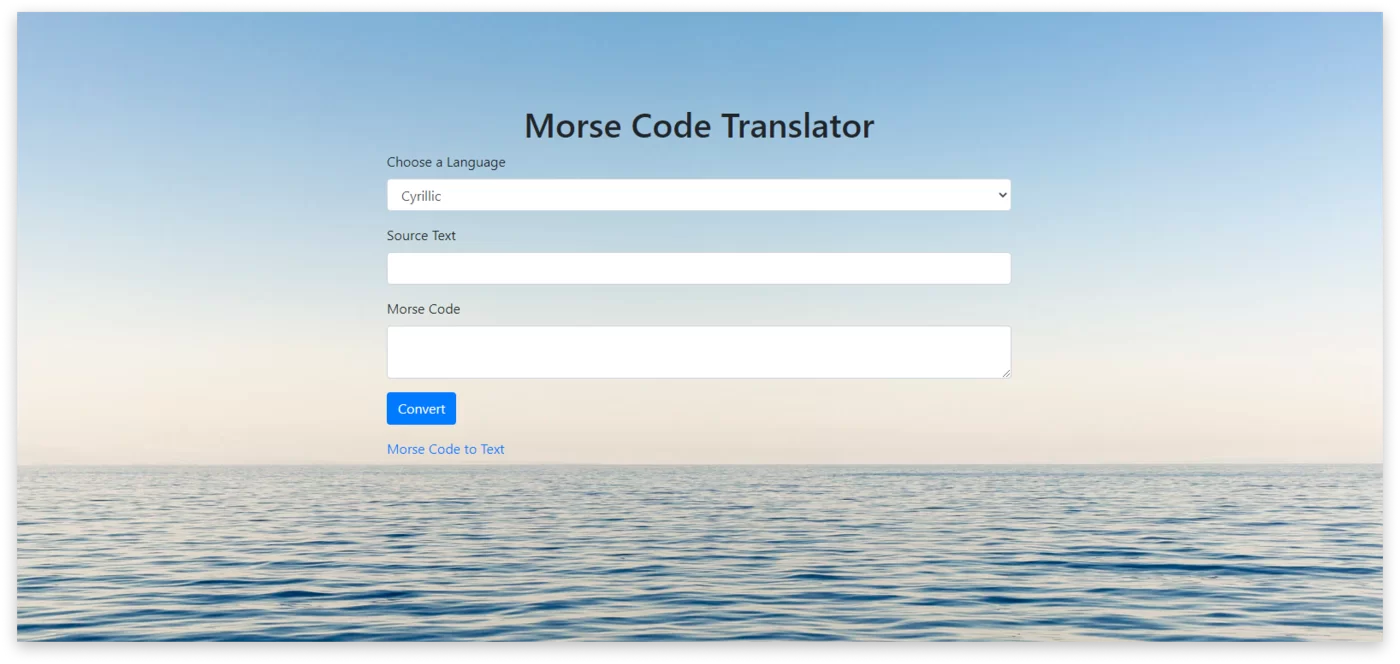Click the chevron arrow on the language selector

pos(1003,195)
